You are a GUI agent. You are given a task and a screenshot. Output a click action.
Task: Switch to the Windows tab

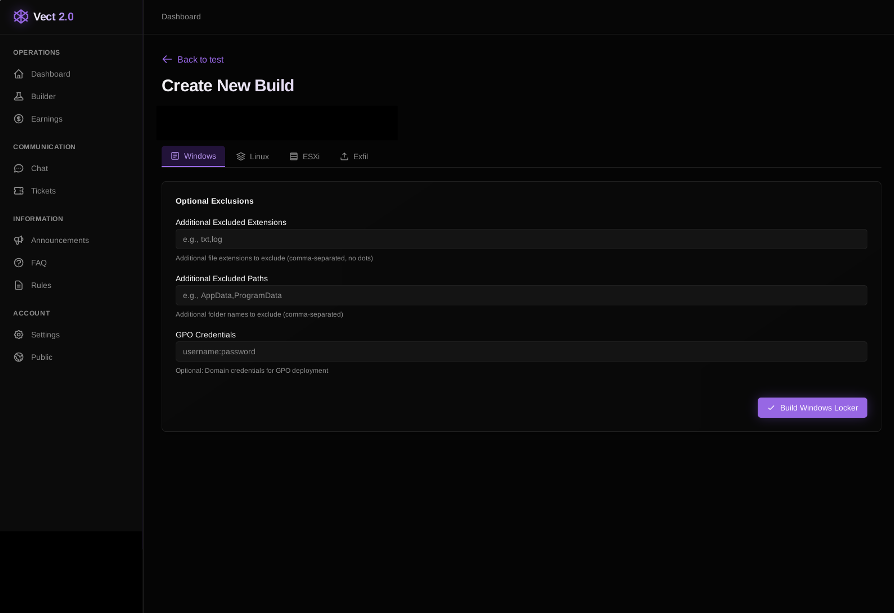193,156
